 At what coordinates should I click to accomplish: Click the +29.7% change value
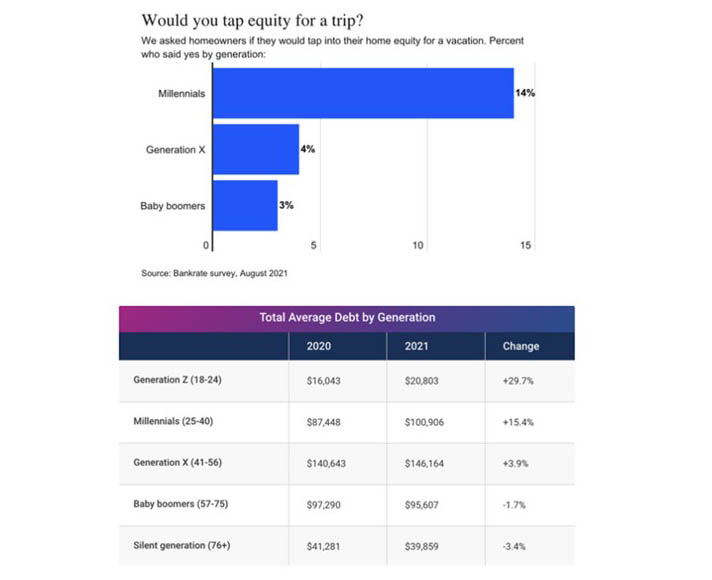point(517,381)
